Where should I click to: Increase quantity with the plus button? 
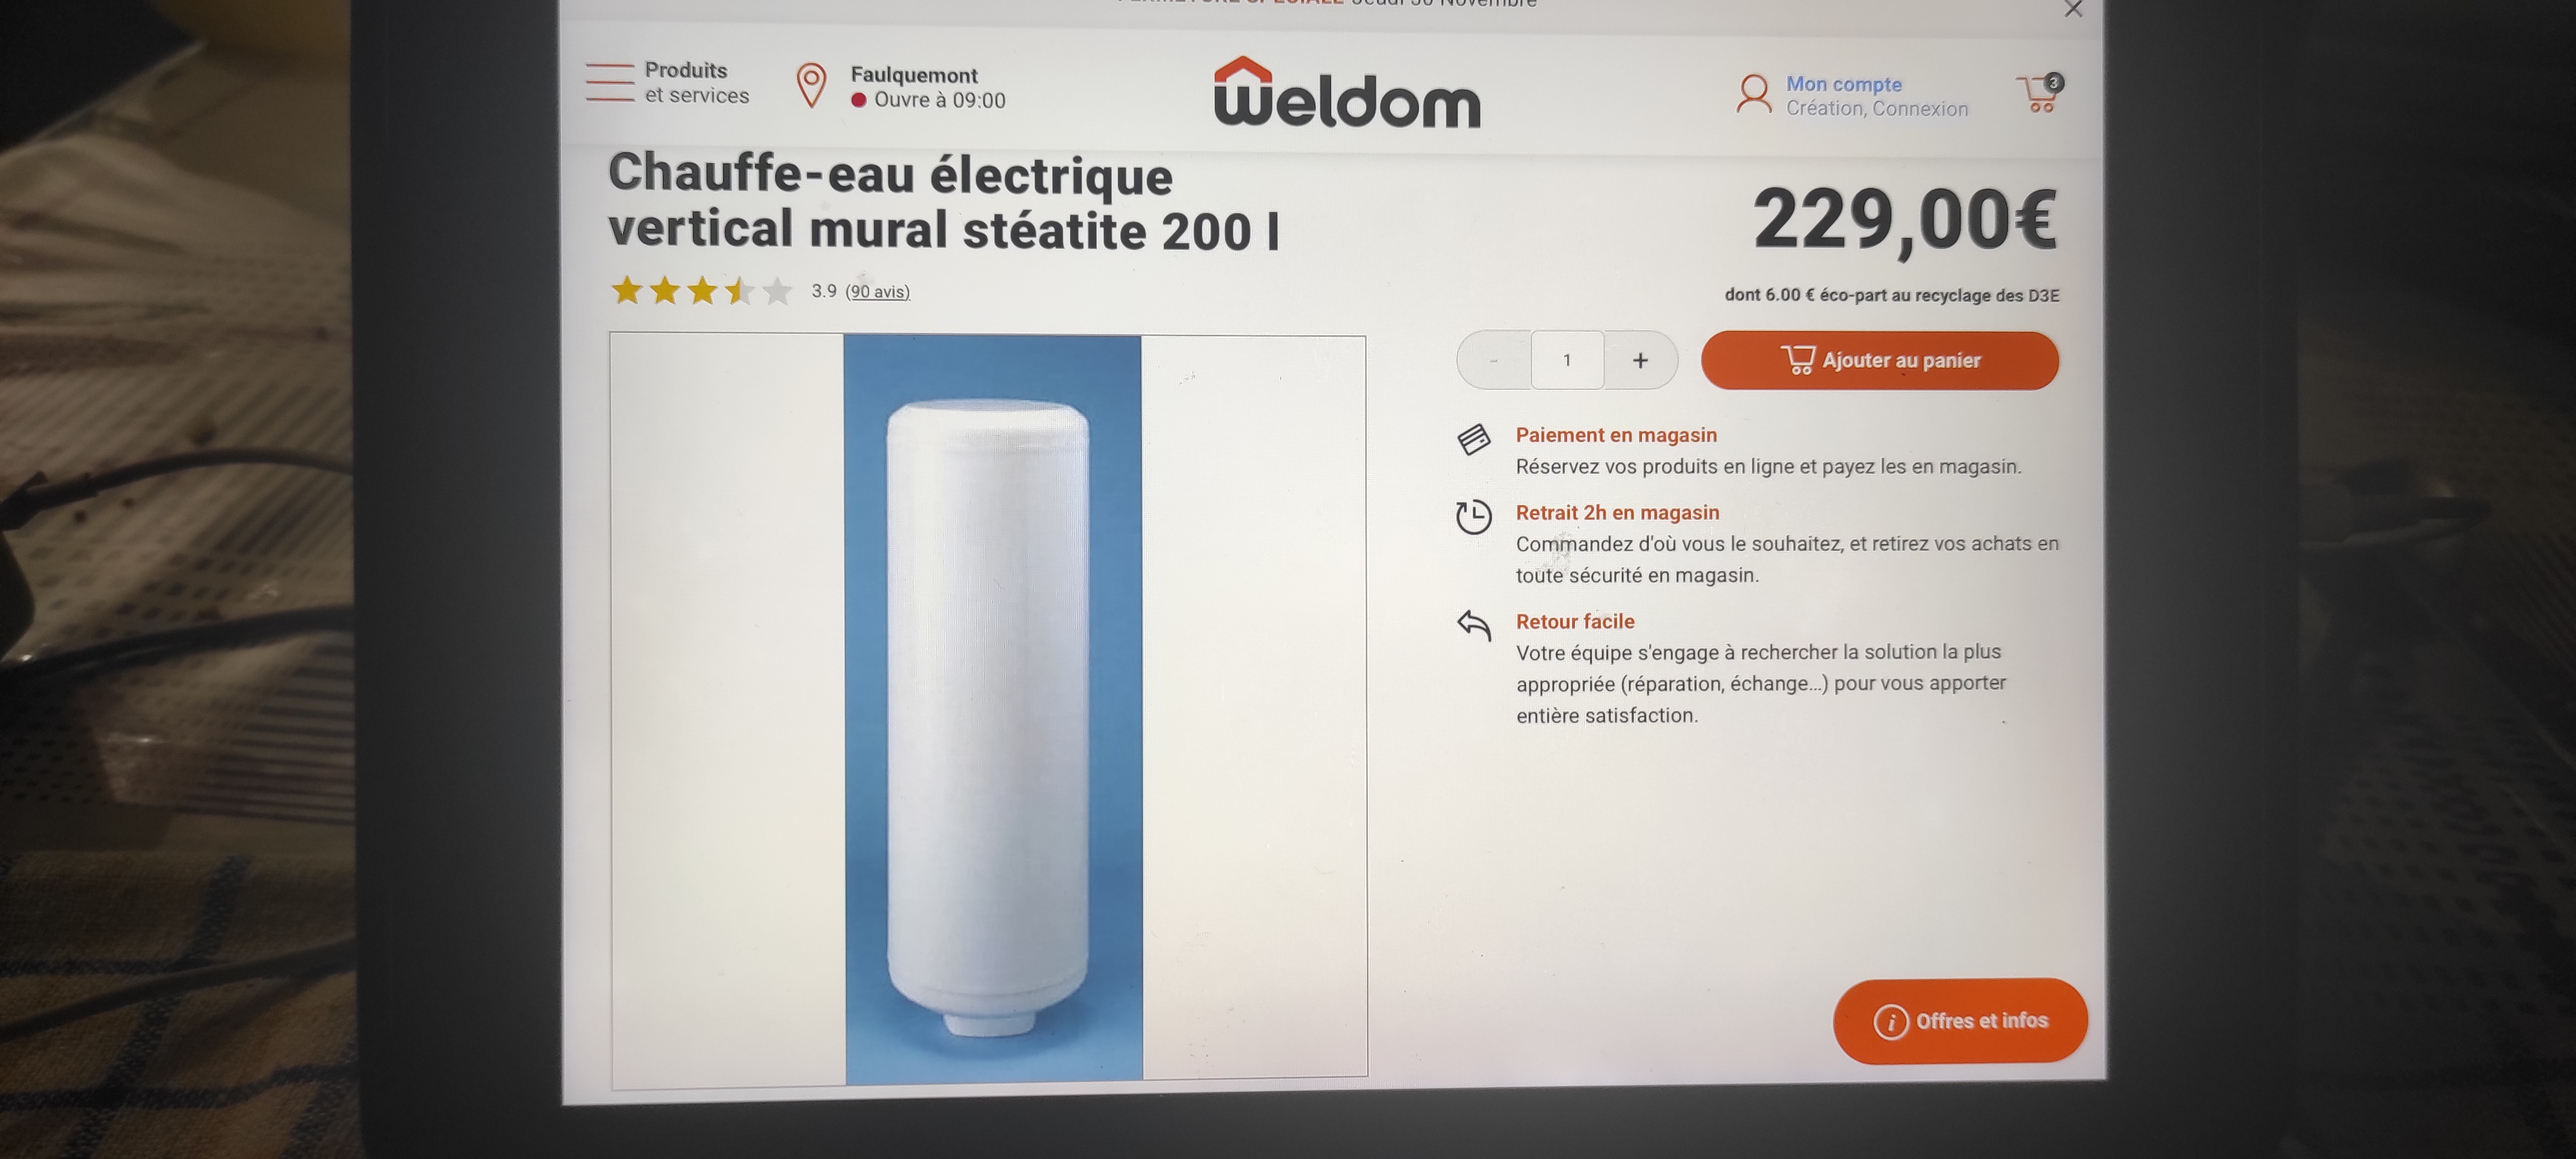(x=1640, y=360)
